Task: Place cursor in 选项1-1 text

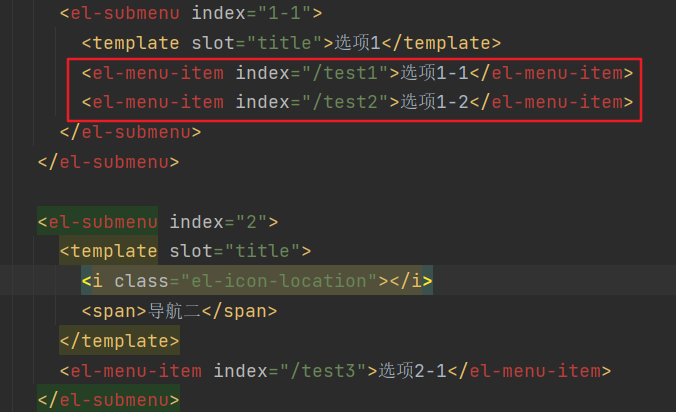Action: coord(436,72)
